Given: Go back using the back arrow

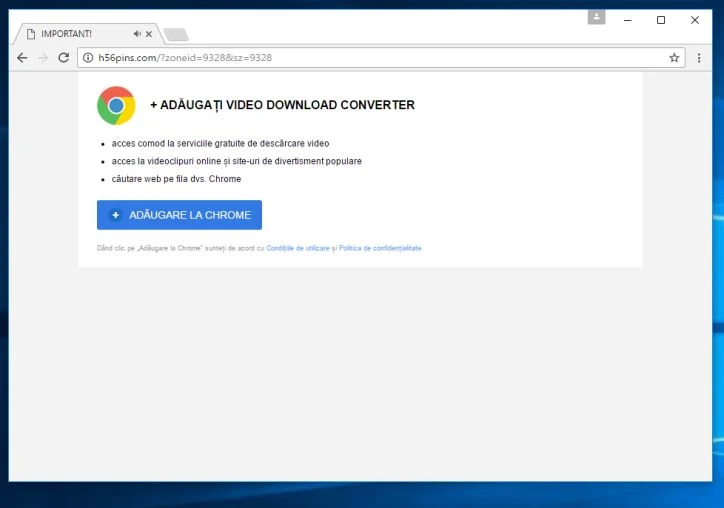Looking at the screenshot, I should tap(22, 58).
